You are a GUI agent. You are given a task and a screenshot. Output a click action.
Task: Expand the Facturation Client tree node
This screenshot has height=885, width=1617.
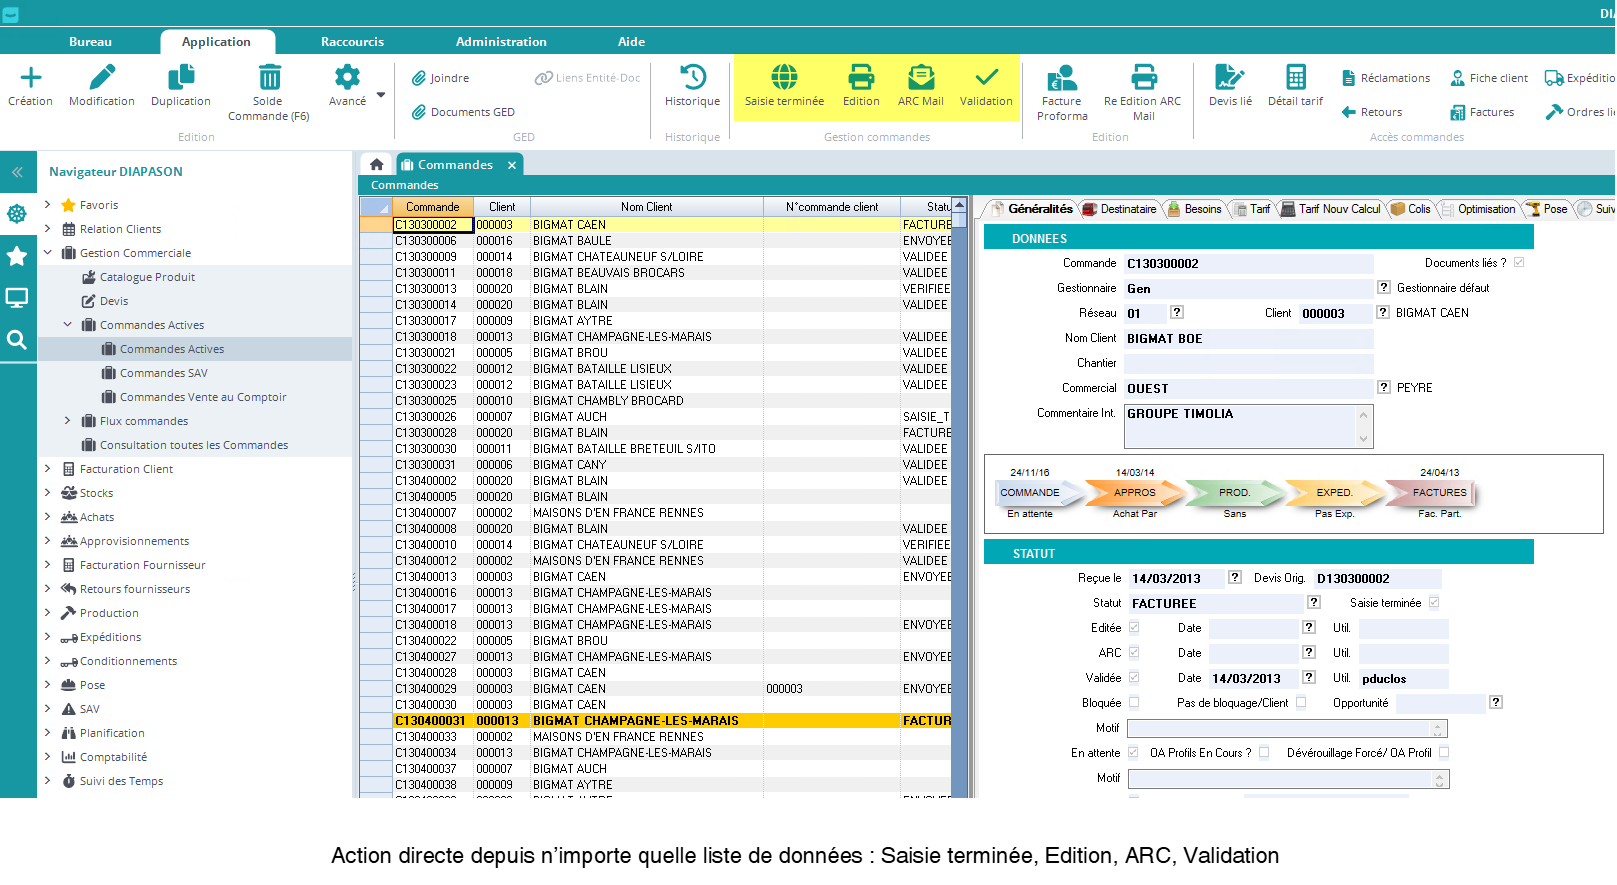click(47, 468)
